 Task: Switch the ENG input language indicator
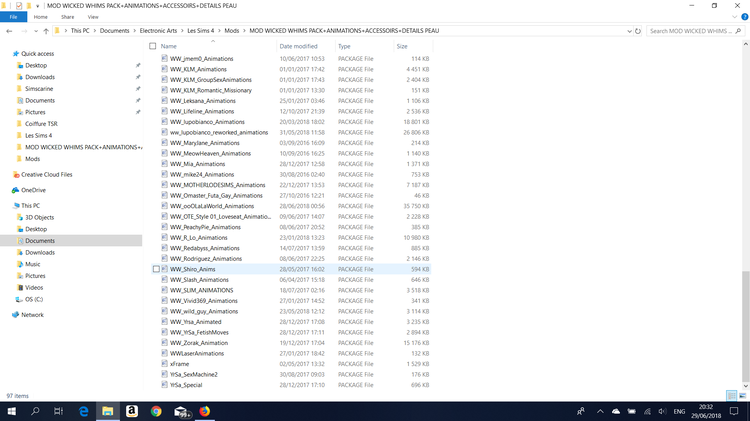coord(679,411)
